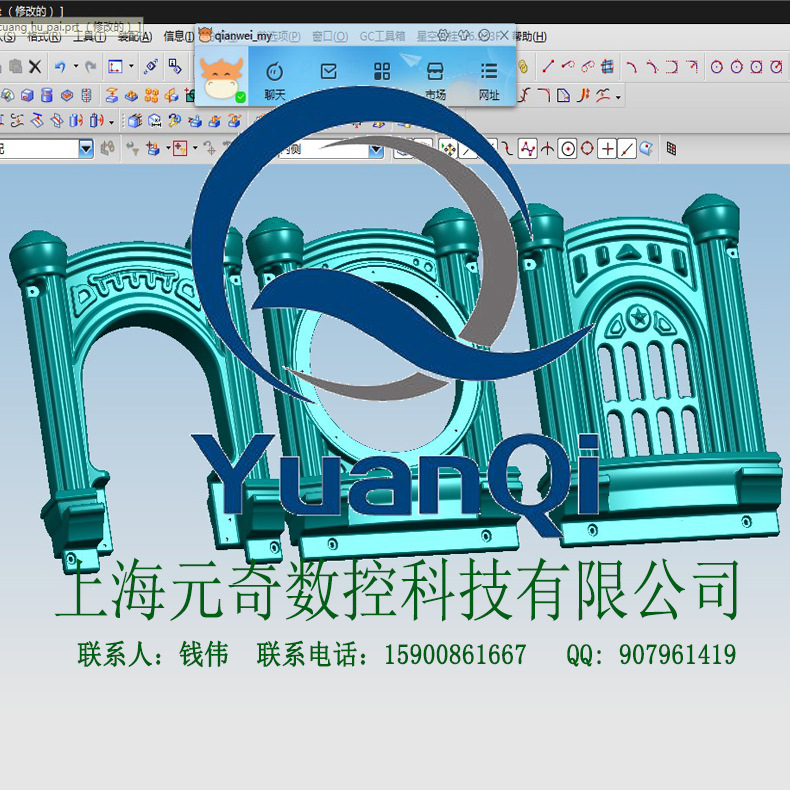790x790 pixels.
Task: Open the Qianniu apps grid icon
Action: [382, 71]
